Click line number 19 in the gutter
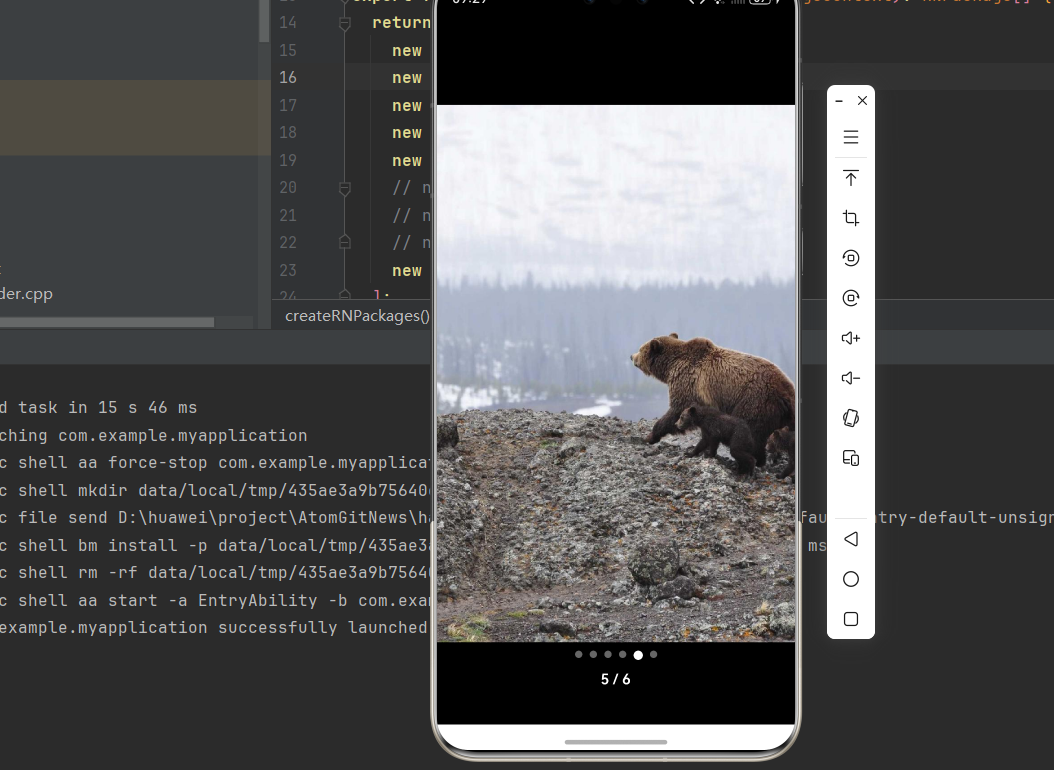1054x770 pixels. click(x=288, y=161)
